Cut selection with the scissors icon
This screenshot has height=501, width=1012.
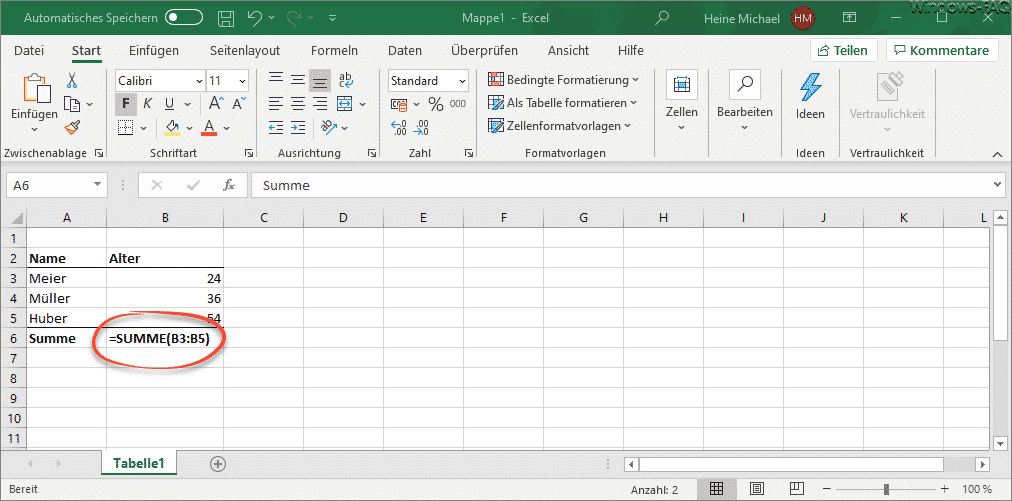pyautogui.click(x=72, y=81)
